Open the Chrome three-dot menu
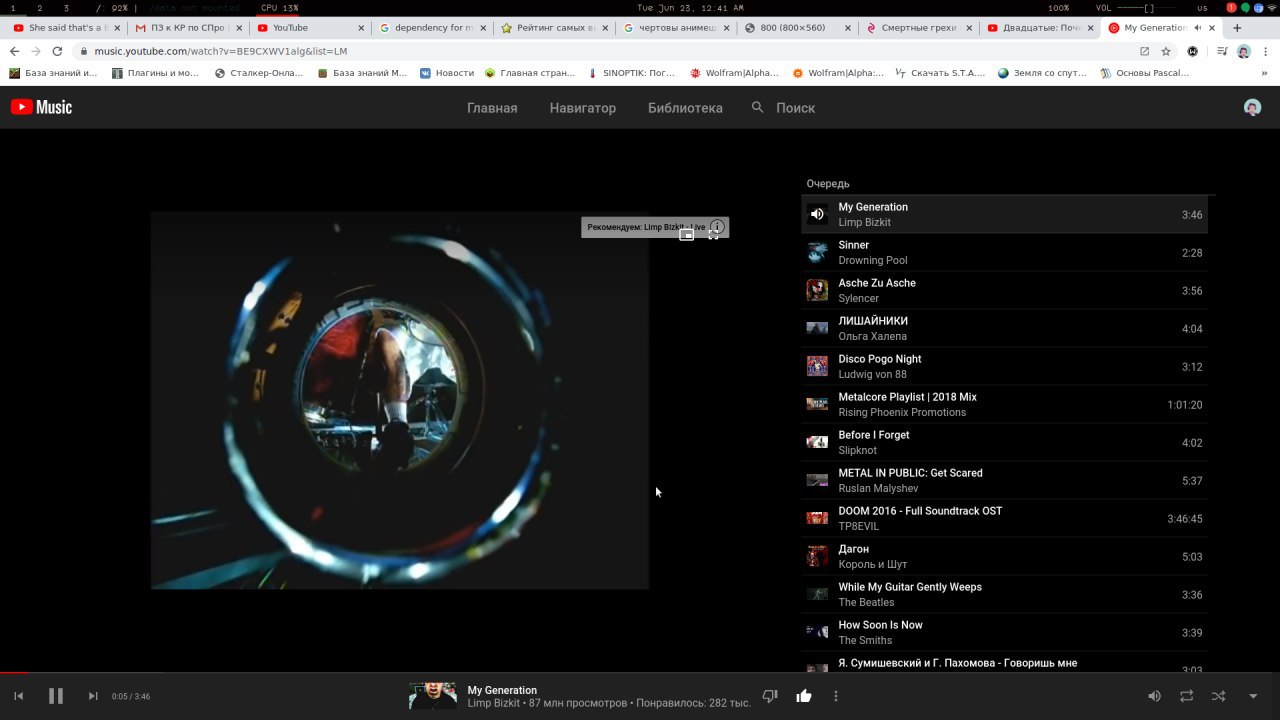The width and height of the screenshot is (1280, 720). [1266, 51]
